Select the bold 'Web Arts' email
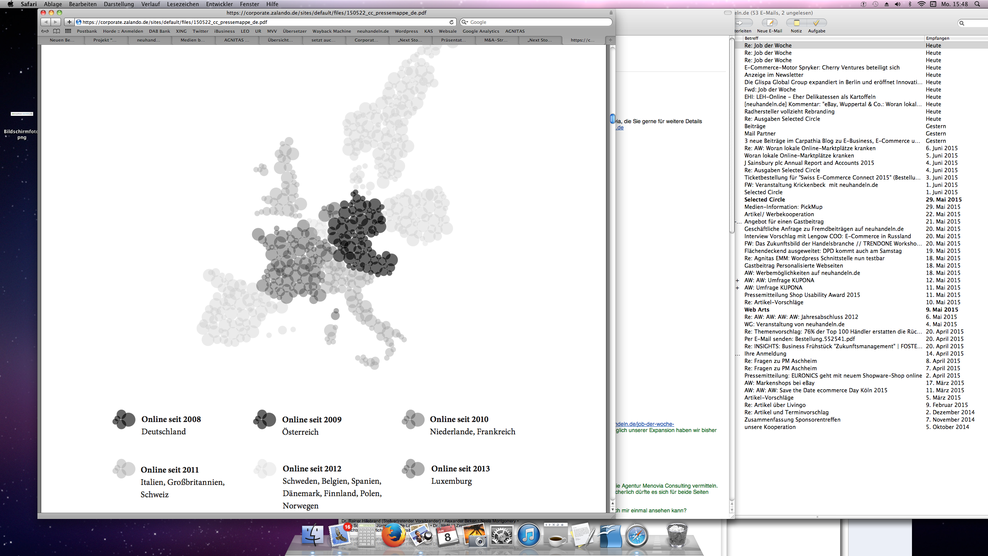Screen dimensions: 988x556 [756, 310]
